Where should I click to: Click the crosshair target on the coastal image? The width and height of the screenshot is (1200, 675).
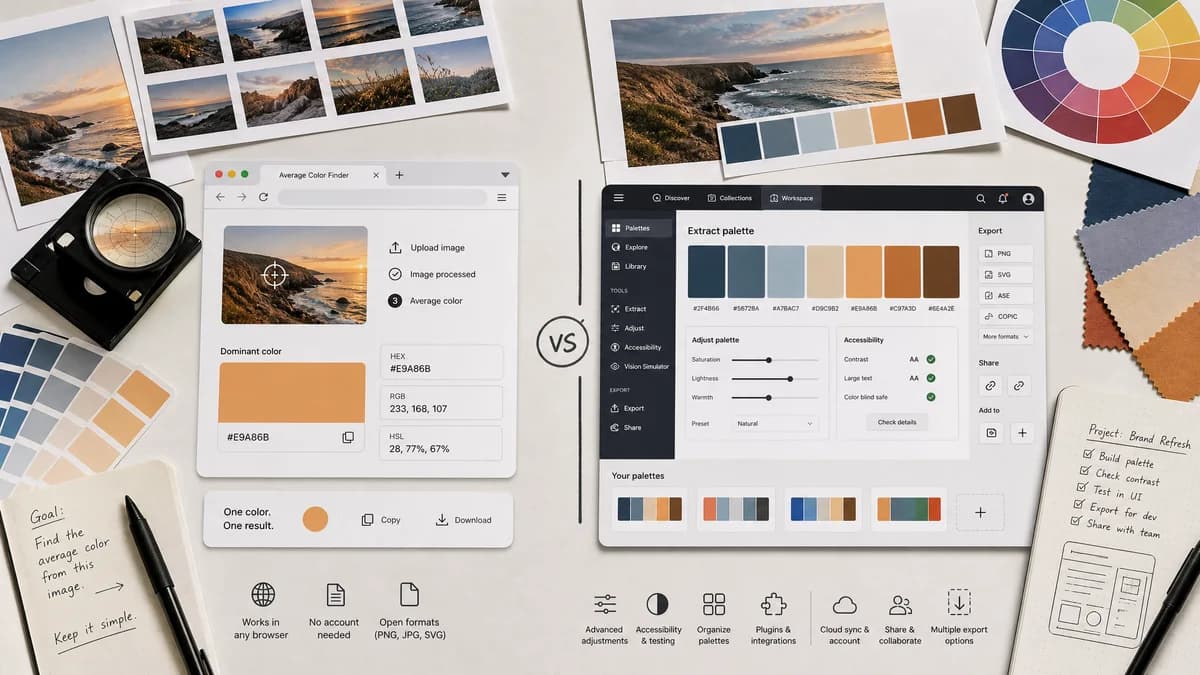(274, 274)
